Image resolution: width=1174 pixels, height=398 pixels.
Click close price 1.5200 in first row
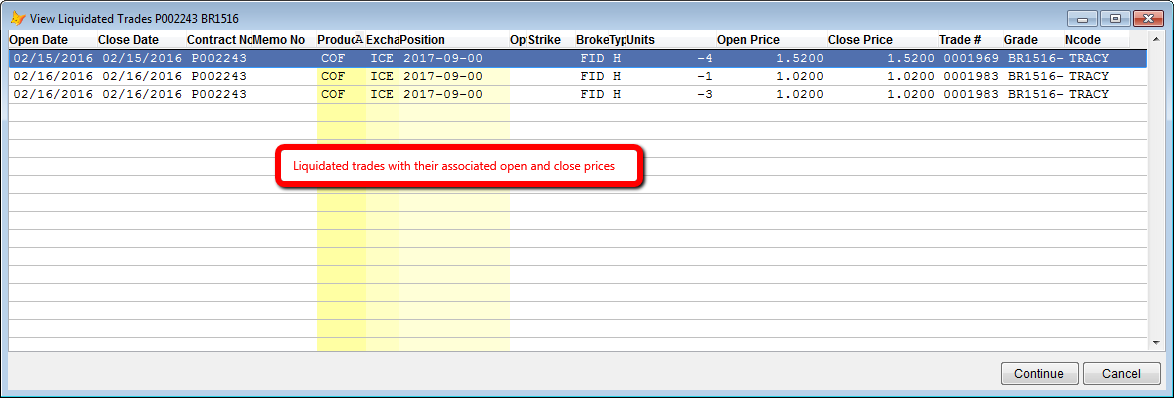click(910, 58)
